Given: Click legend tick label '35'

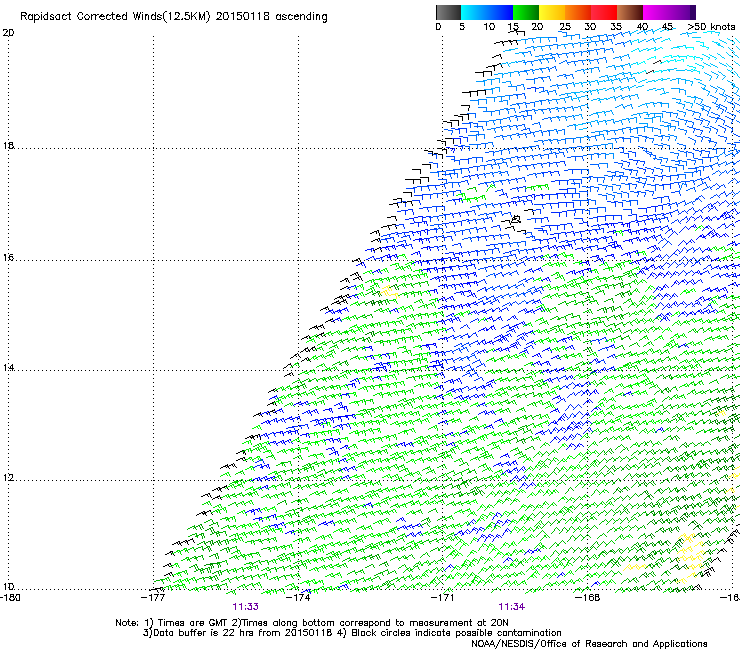Looking at the screenshot, I should (x=616, y=27).
